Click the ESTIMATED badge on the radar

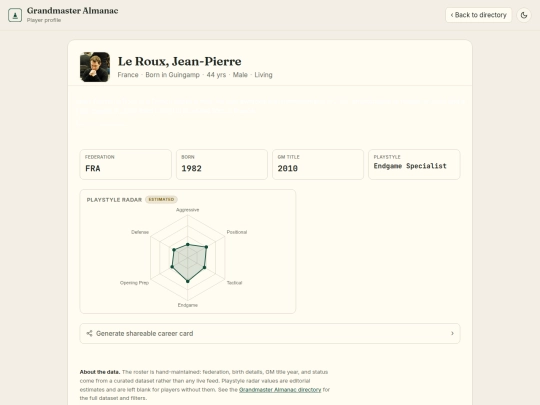pyautogui.click(x=161, y=199)
